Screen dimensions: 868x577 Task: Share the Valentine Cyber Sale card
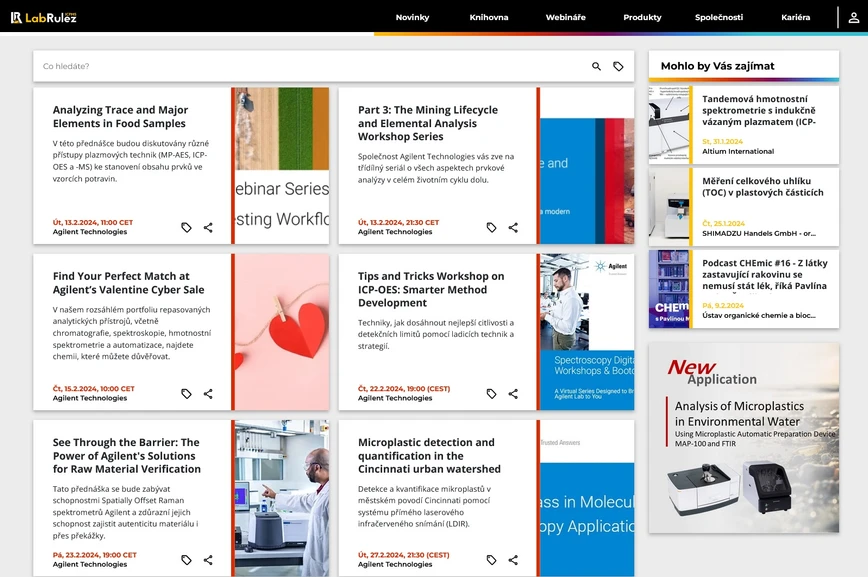(x=208, y=394)
